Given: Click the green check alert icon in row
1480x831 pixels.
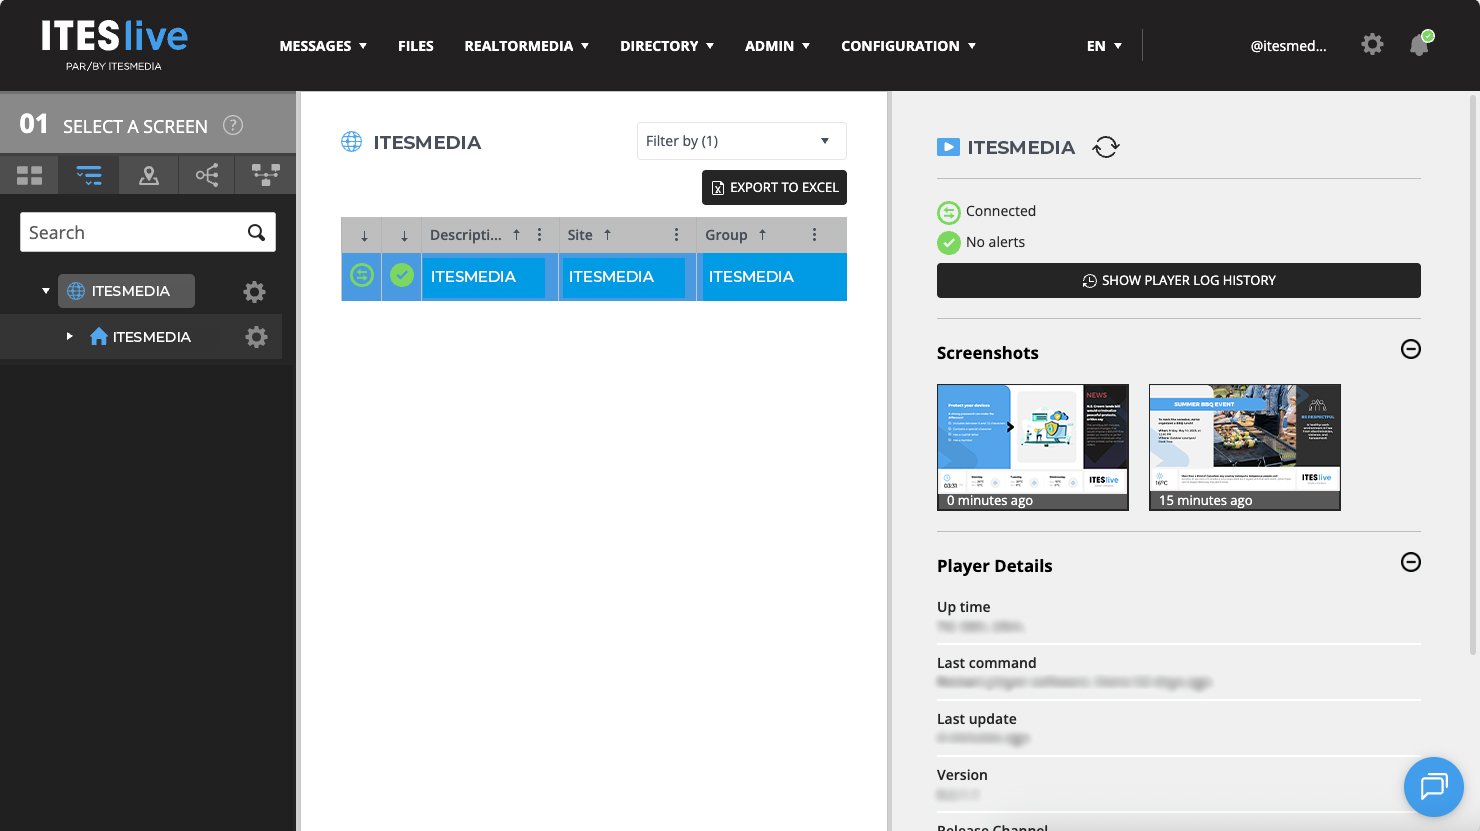Looking at the screenshot, I should 402,275.
